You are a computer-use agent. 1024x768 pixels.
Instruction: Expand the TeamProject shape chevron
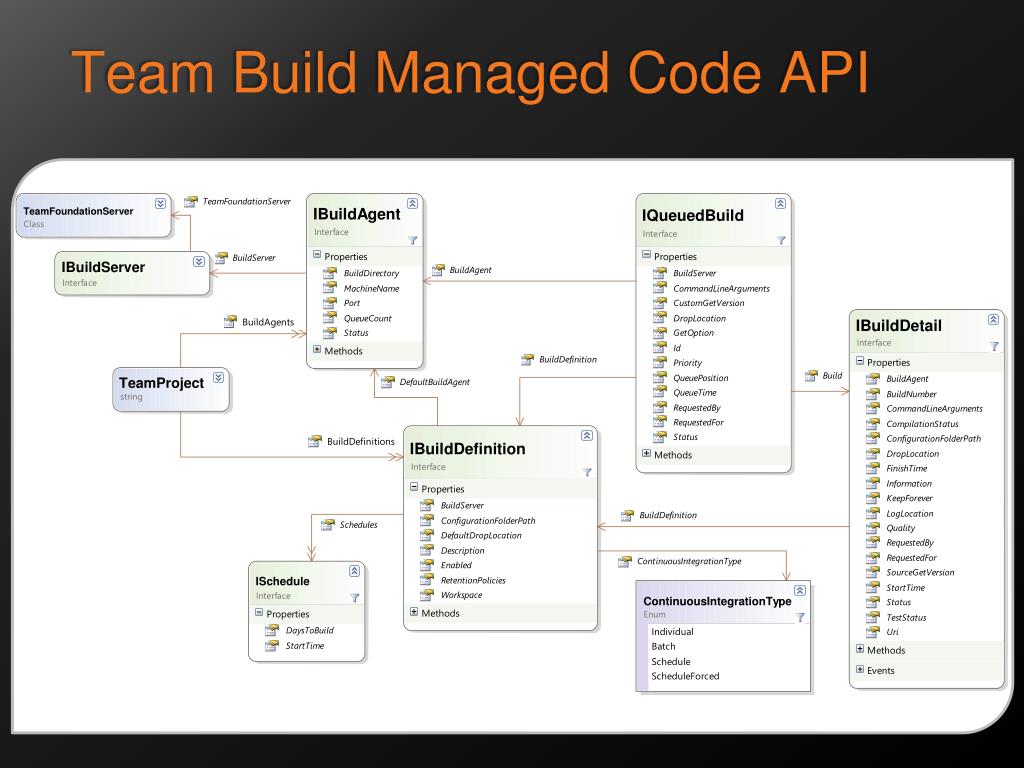tap(219, 377)
